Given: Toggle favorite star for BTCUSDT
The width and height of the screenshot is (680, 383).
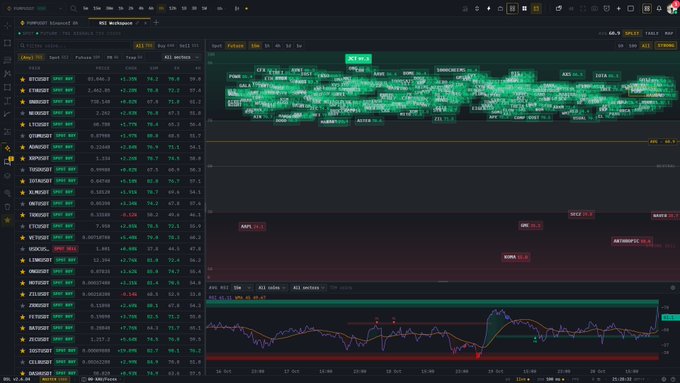Looking at the screenshot, I should [23, 79].
